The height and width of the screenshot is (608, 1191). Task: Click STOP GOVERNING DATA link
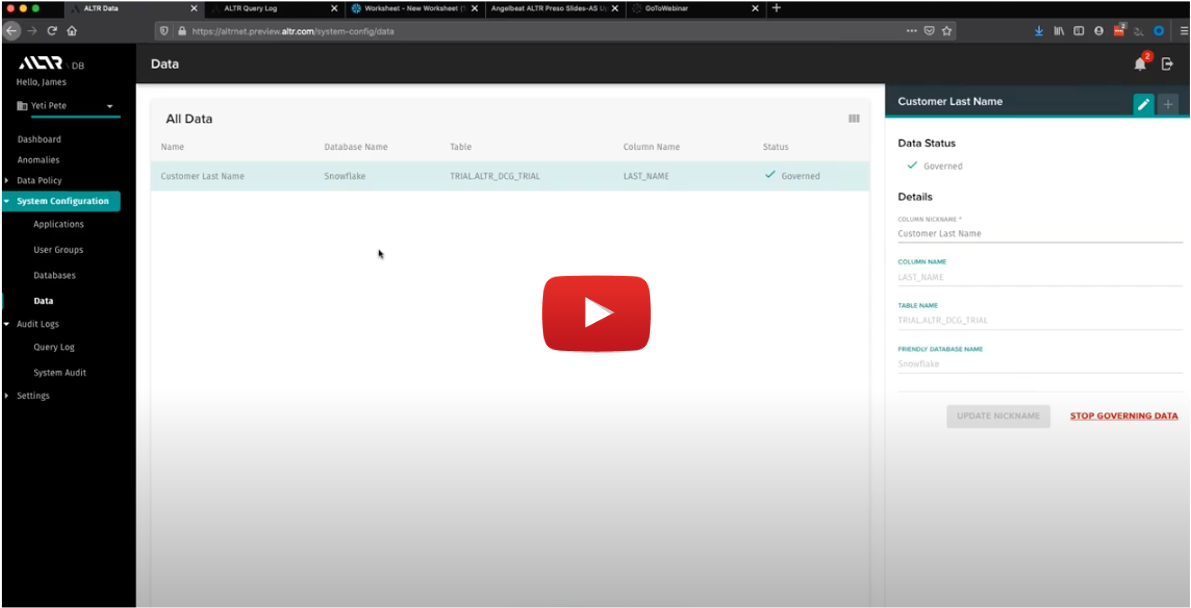coord(1123,416)
